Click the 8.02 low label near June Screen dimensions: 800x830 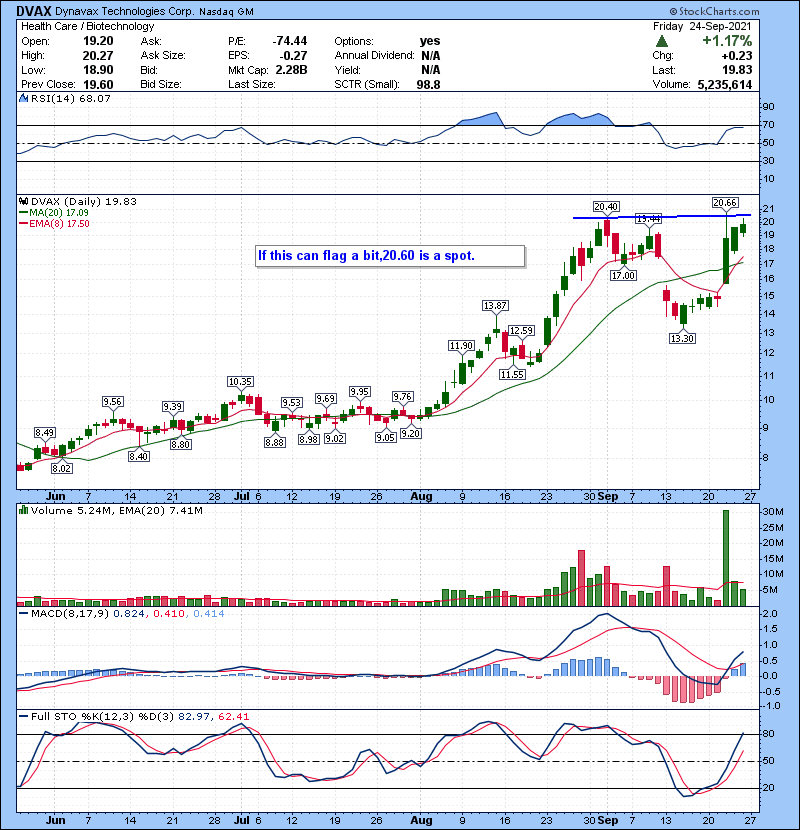[x=63, y=467]
